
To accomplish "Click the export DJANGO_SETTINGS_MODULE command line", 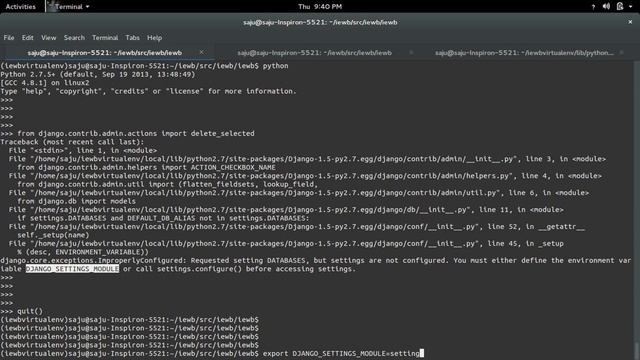I will pyautogui.click(x=212, y=353).
